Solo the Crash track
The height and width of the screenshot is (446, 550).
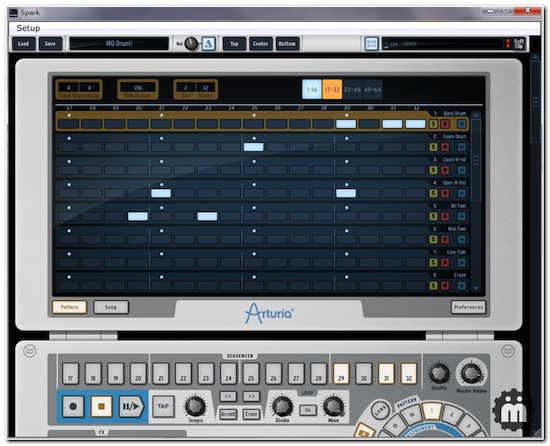433,286
